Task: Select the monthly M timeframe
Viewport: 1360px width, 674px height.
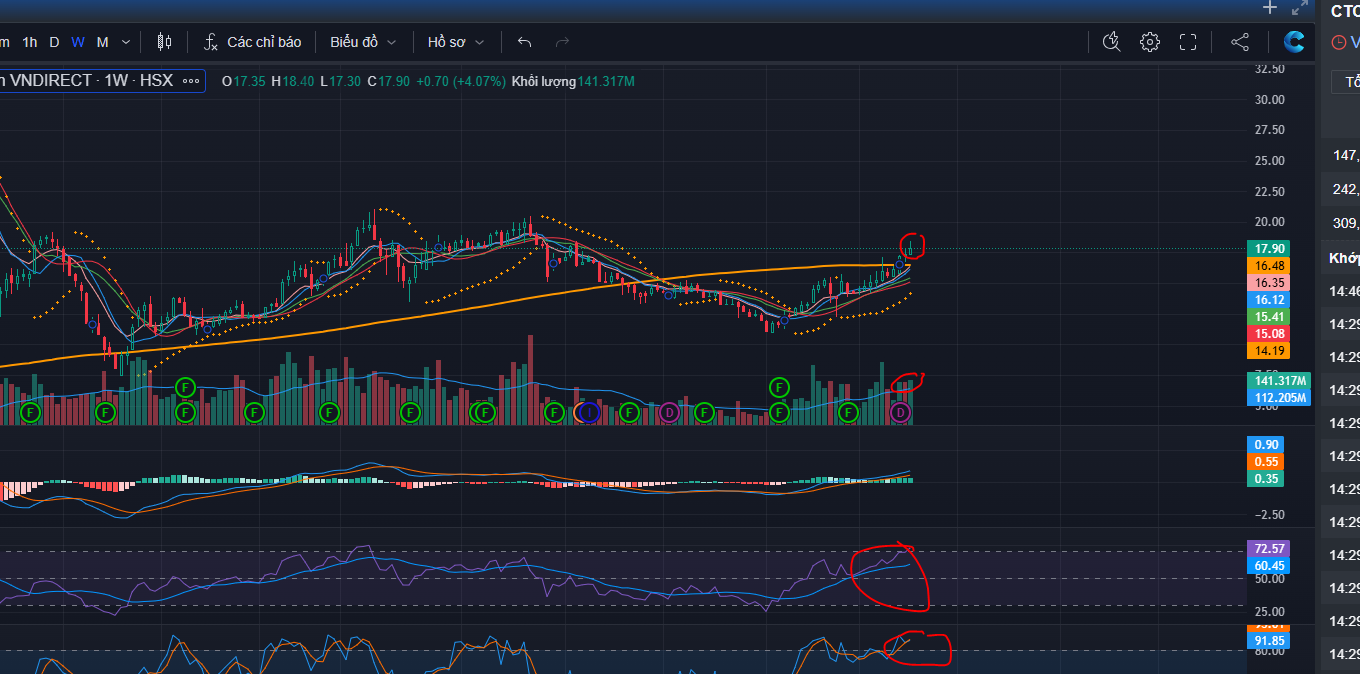Action: 103,42
